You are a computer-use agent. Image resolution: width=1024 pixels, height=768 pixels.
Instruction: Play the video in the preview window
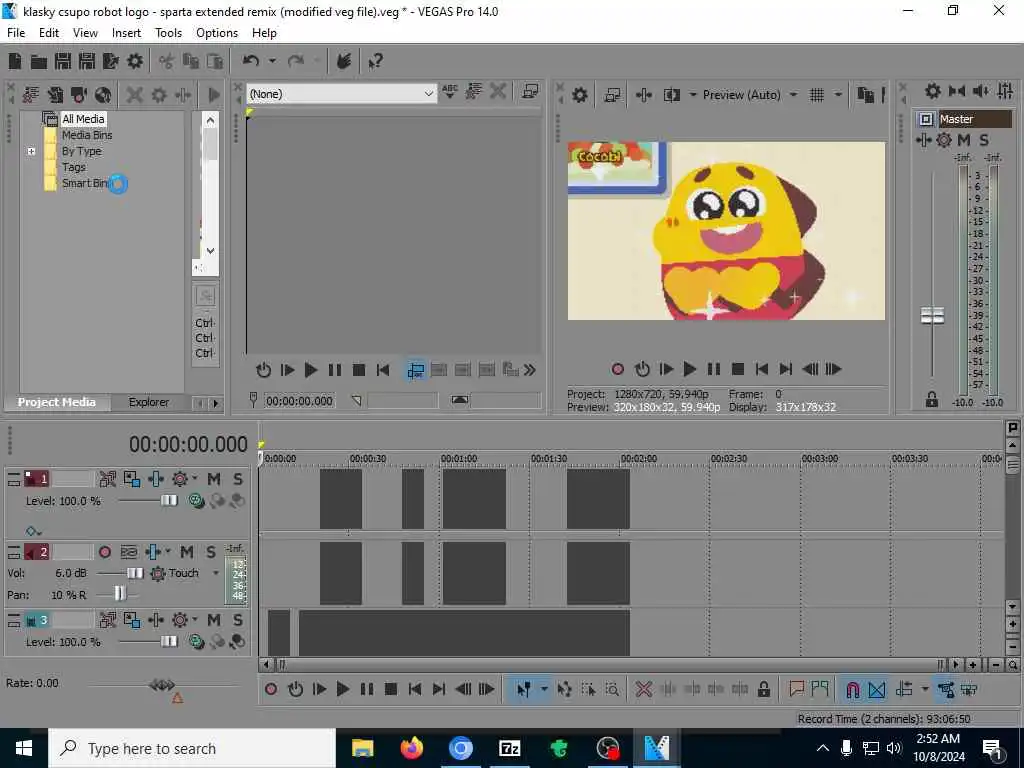[689, 370]
